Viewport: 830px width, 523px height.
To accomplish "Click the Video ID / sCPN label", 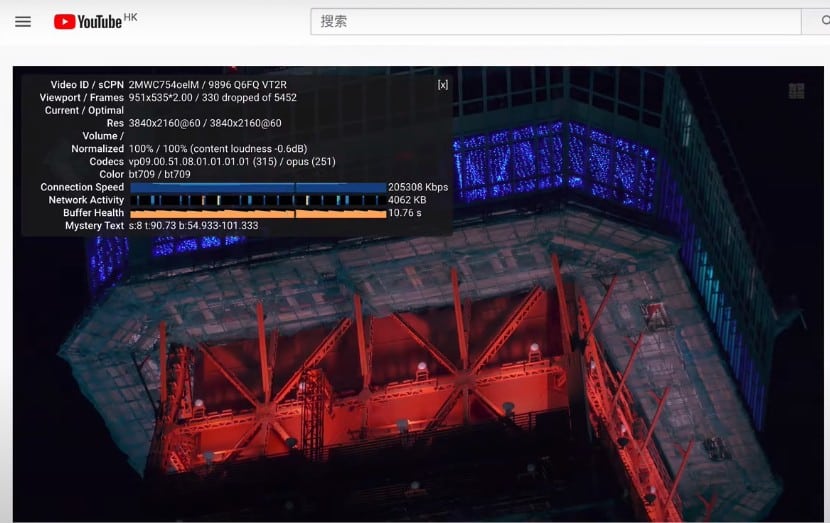I will click(x=87, y=85).
